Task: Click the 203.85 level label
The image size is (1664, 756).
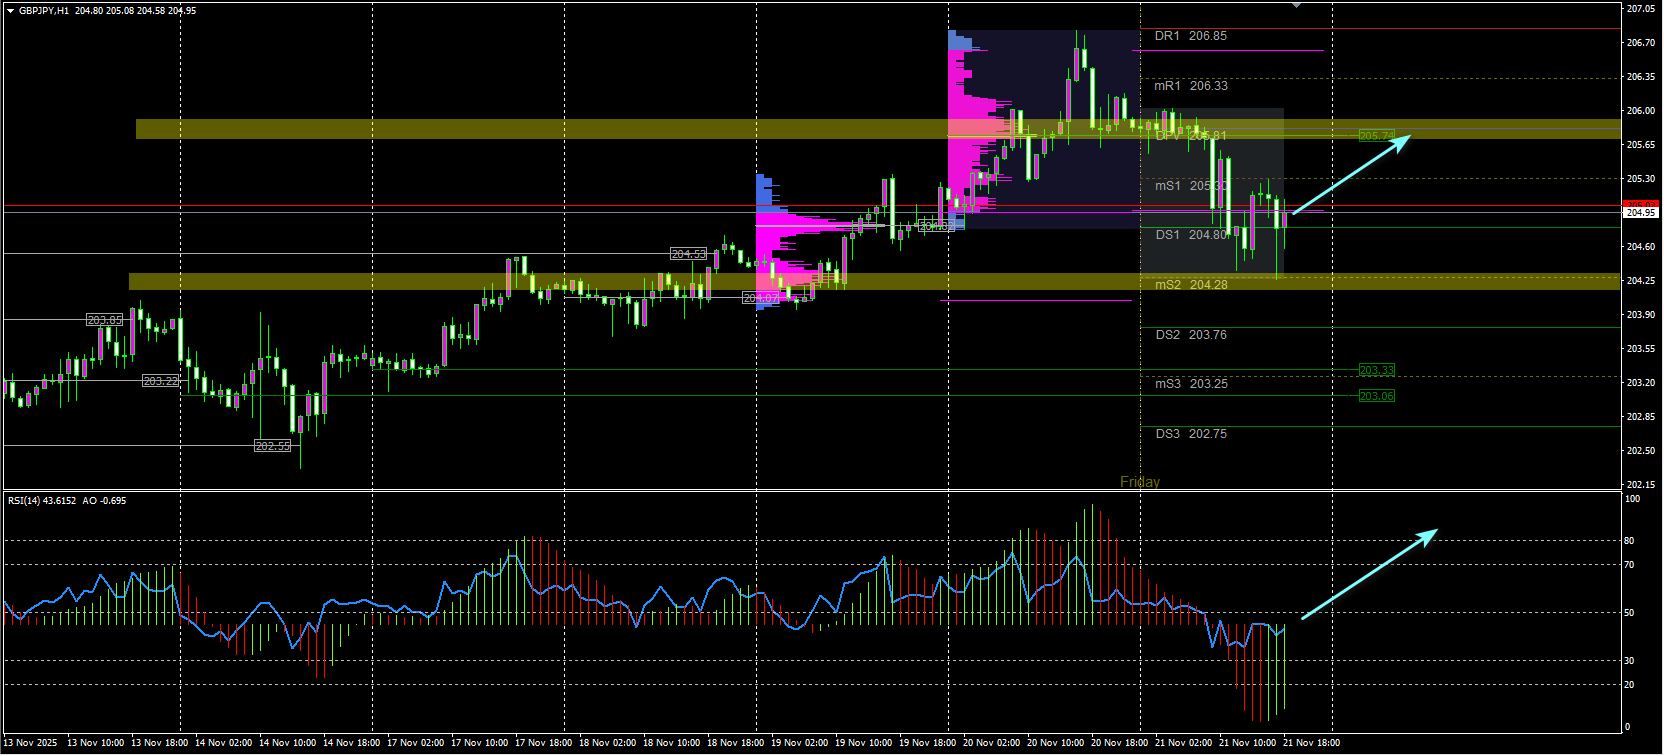Action: [105, 320]
